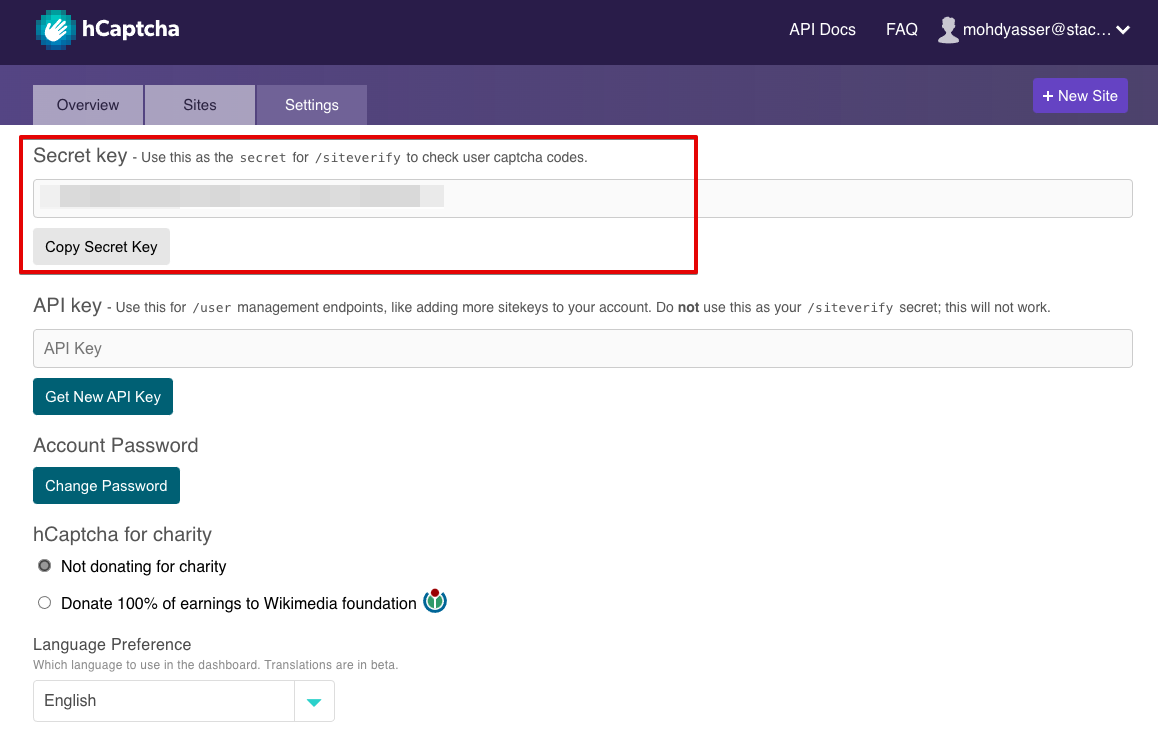The image size is (1158, 749).
Task: Open the Settings tab
Action: [x=312, y=105]
